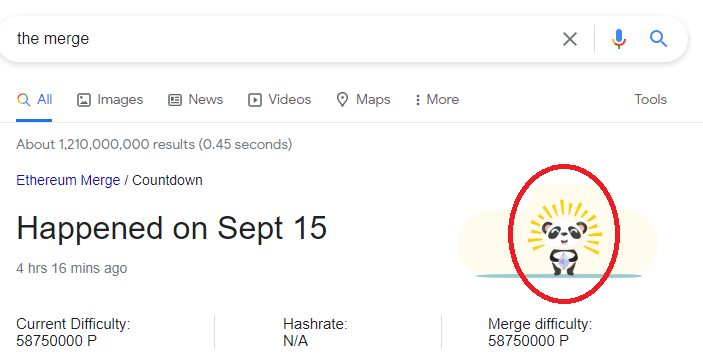Click the News tab newspaper icon
The image size is (703, 363).
point(175,99)
